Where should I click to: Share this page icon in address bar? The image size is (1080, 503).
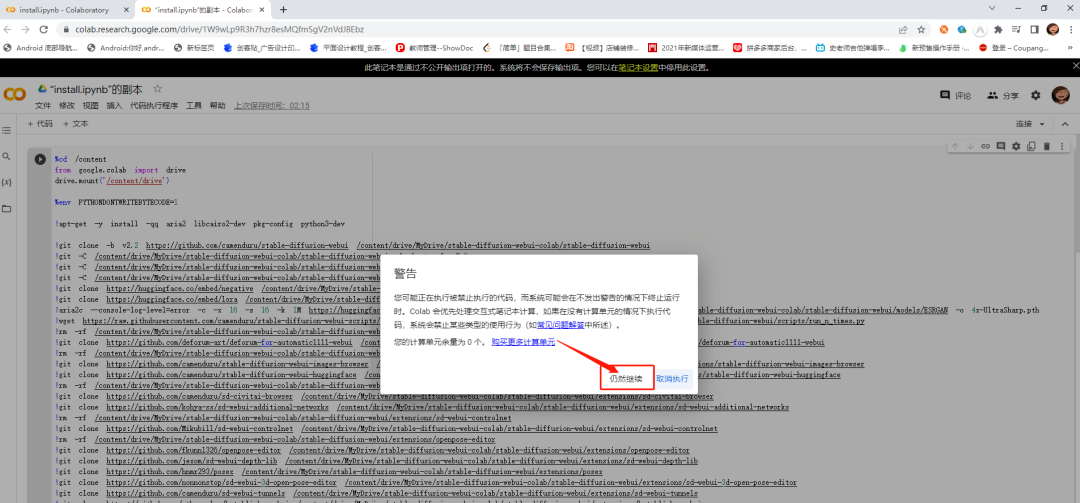(903, 30)
